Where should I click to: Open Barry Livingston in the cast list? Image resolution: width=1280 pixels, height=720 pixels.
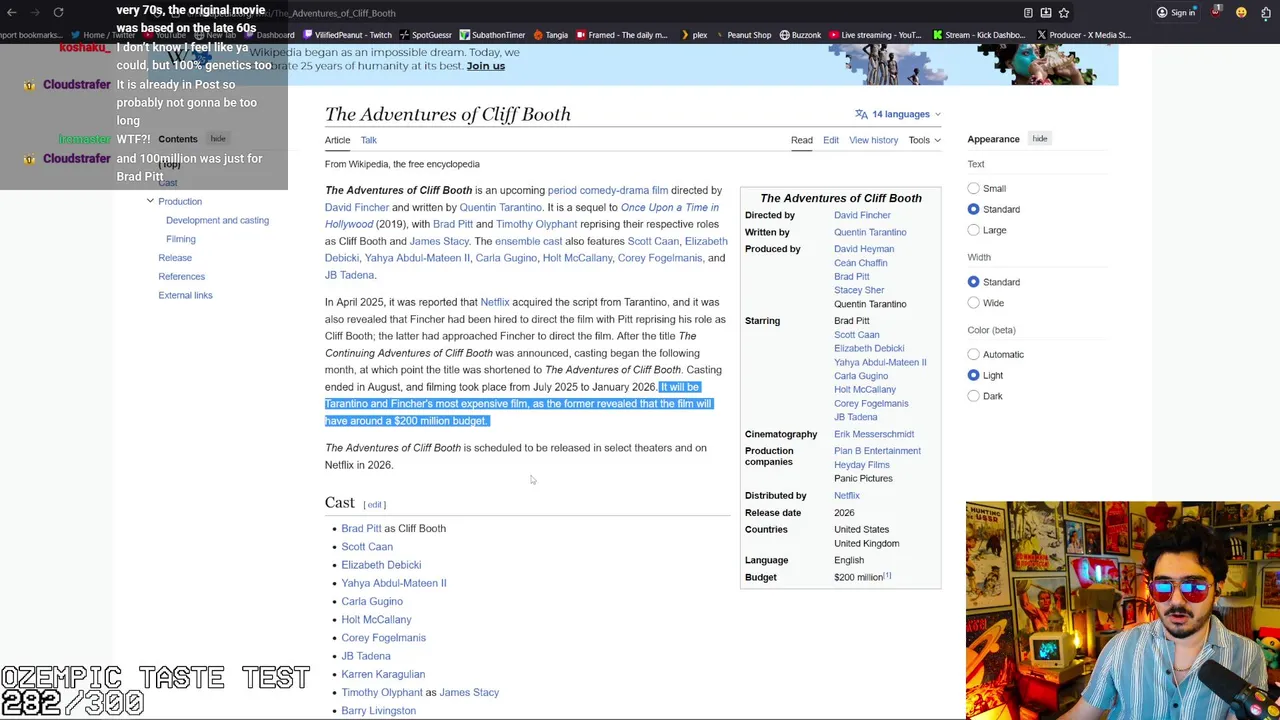[378, 711]
